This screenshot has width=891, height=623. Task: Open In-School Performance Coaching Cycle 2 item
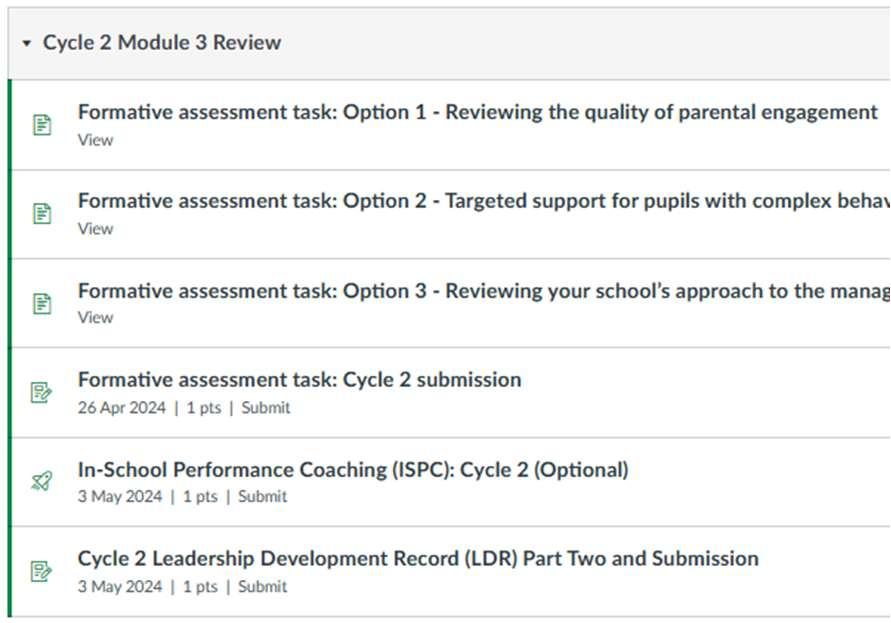point(353,469)
